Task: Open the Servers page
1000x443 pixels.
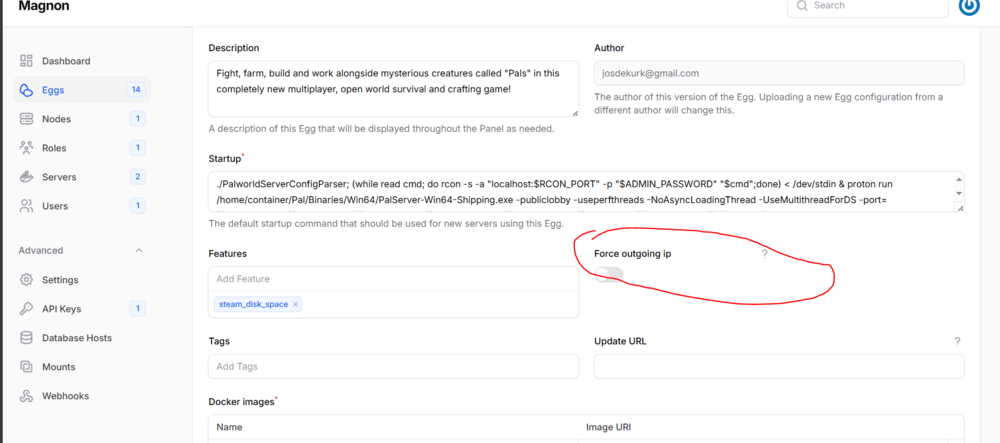Action: tap(82, 177)
